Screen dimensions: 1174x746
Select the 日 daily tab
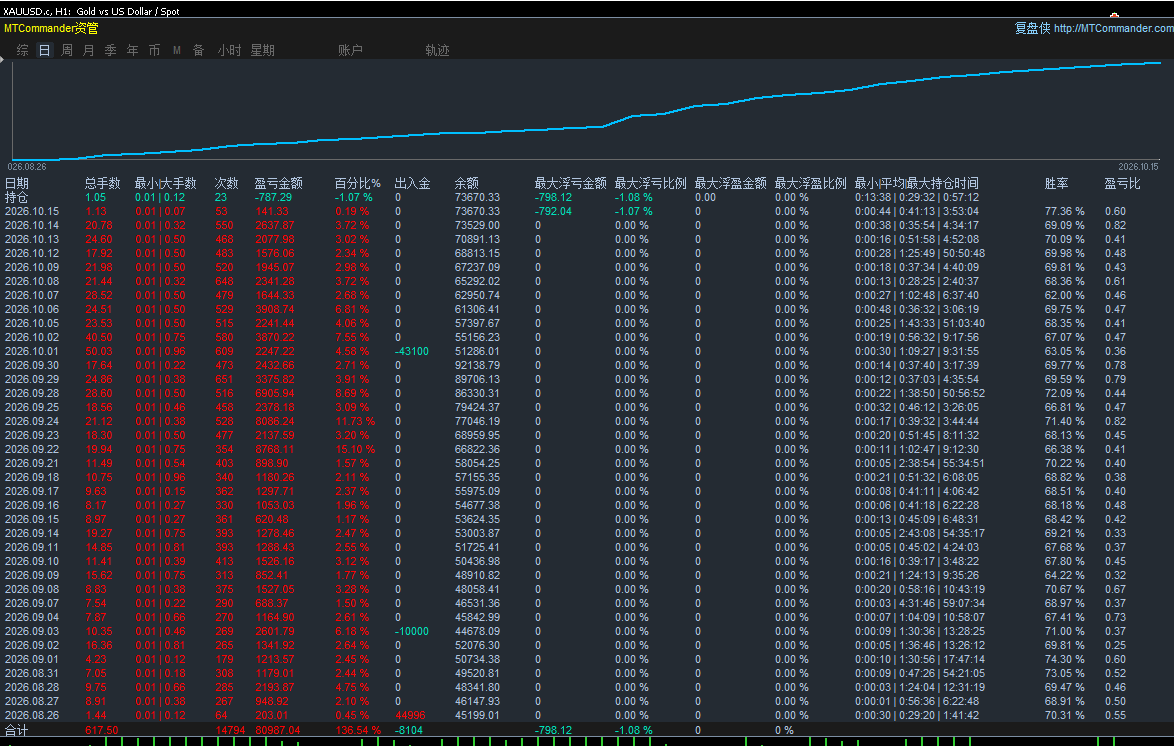pos(45,50)
